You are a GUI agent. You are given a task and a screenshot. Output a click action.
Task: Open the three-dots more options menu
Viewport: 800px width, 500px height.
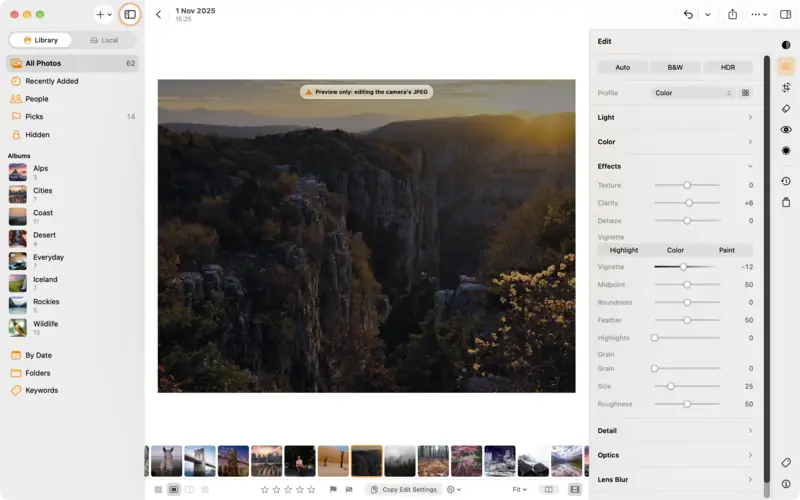(759, 14)
